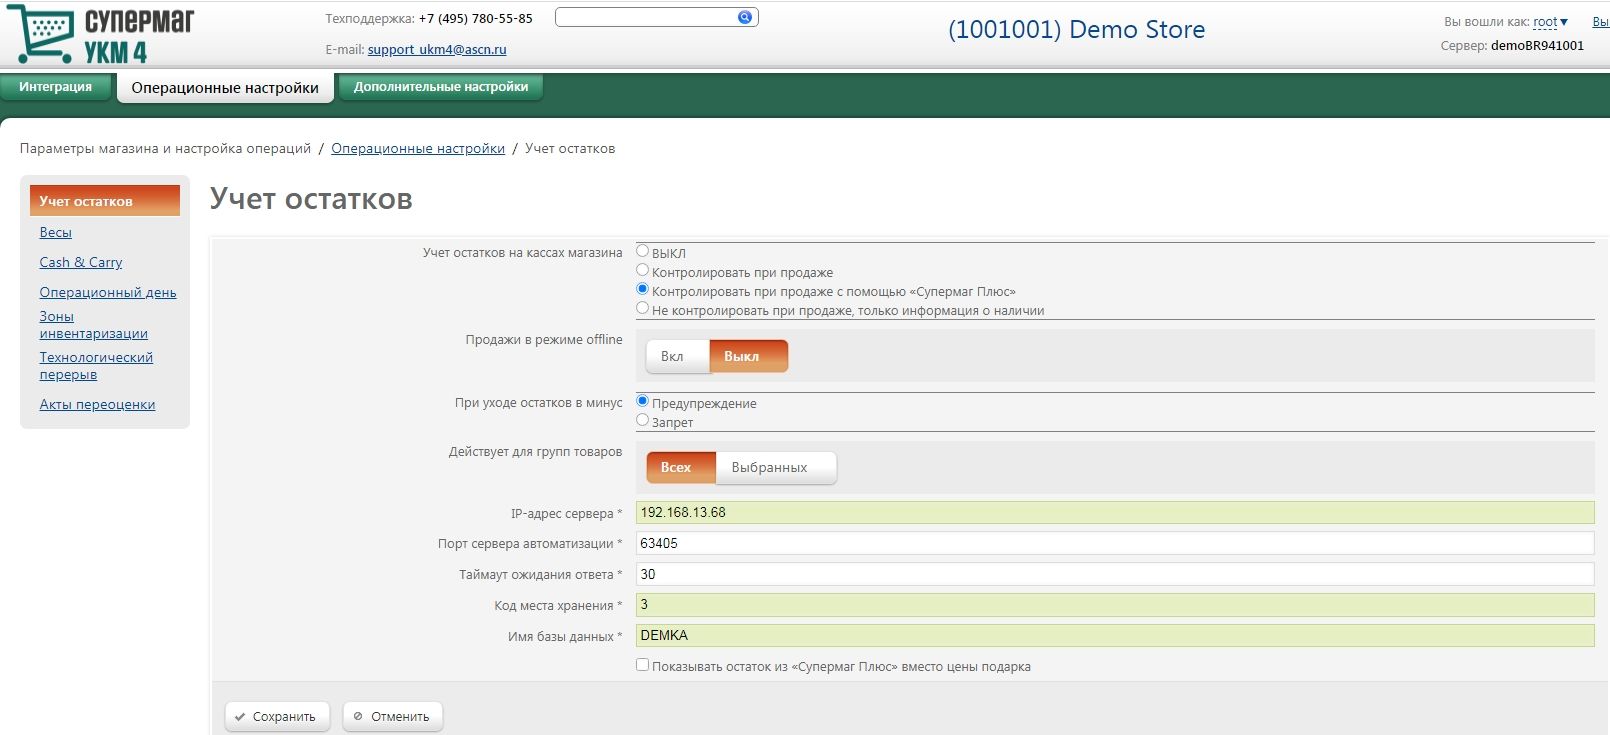Screen dimensions: 1610x735
Task: Open Акты переоценки sidebar link
Action: click(x=97, y=404)
